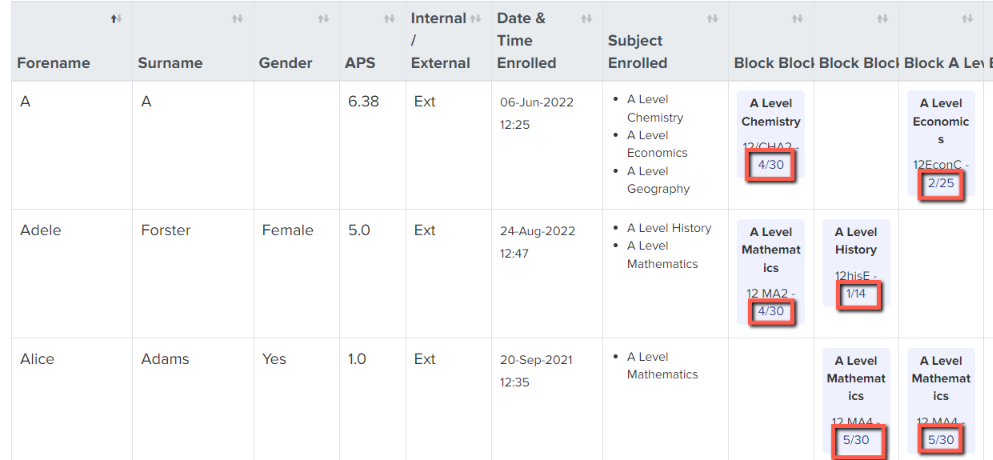Sort by Internal / External column
The width and height of the screenshot is (993, 460).
(476, 19)
